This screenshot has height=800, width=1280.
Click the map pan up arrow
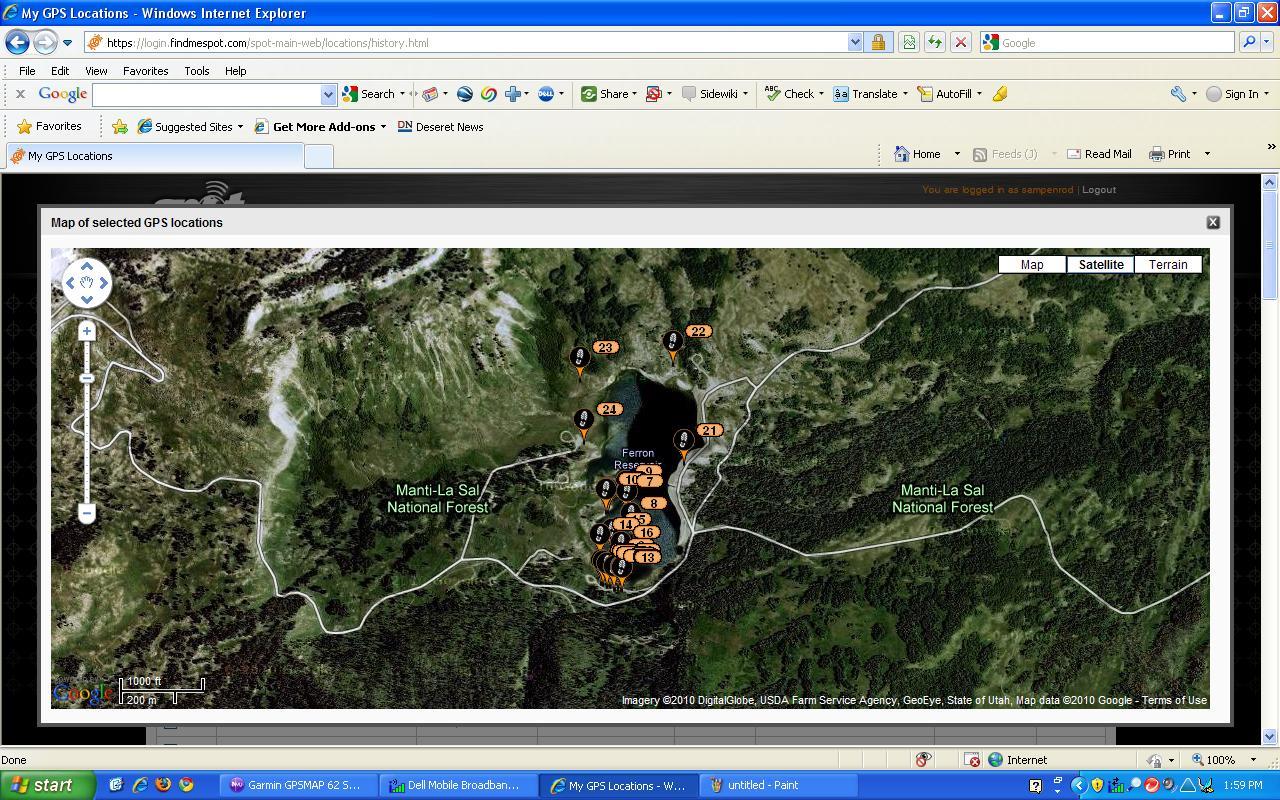[x=87, y=266]
